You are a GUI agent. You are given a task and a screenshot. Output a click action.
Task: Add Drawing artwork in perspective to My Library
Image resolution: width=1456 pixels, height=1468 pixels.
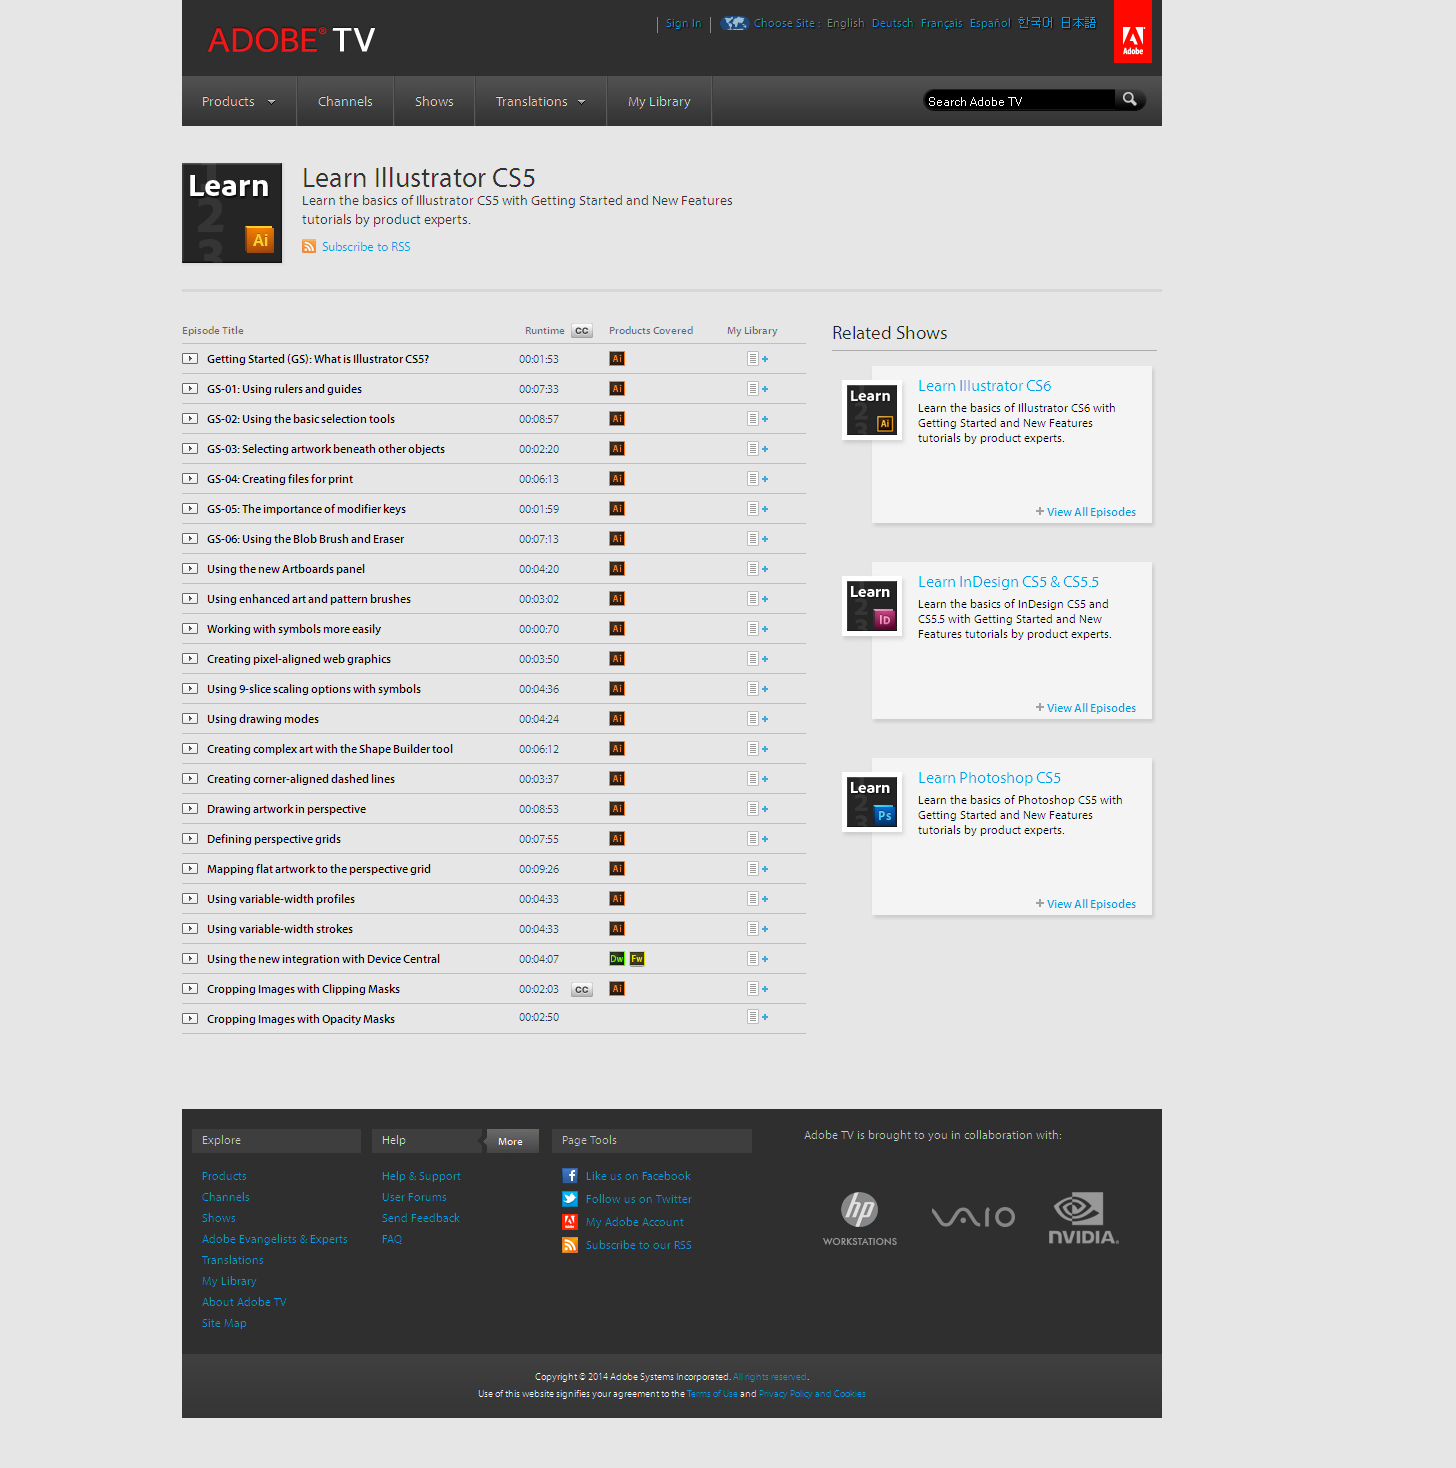point(758,809)
